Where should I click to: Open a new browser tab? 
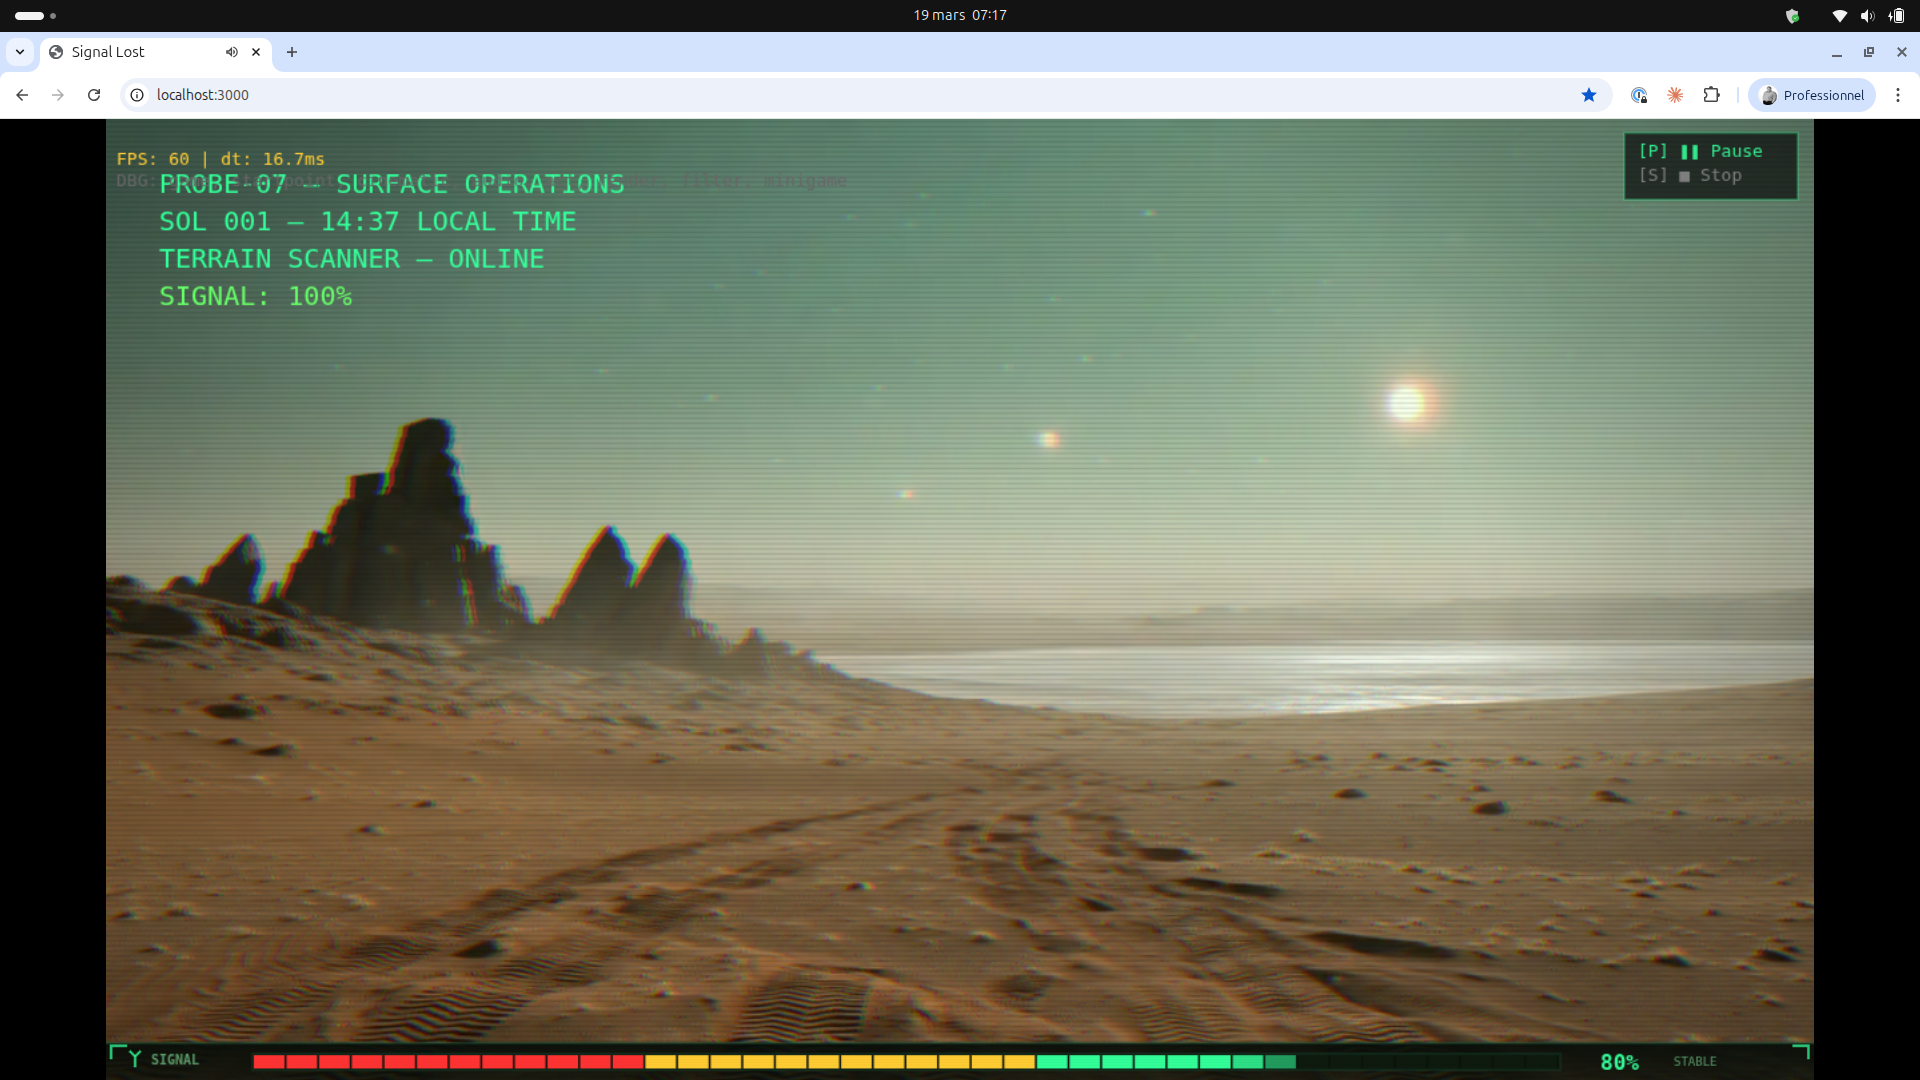coord(292,52)
